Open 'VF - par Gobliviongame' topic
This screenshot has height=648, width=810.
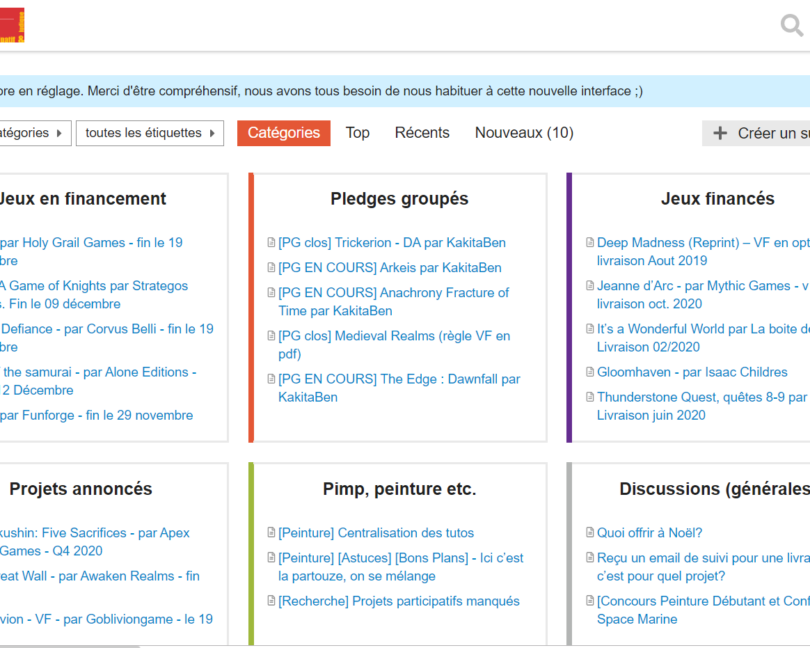106,619
